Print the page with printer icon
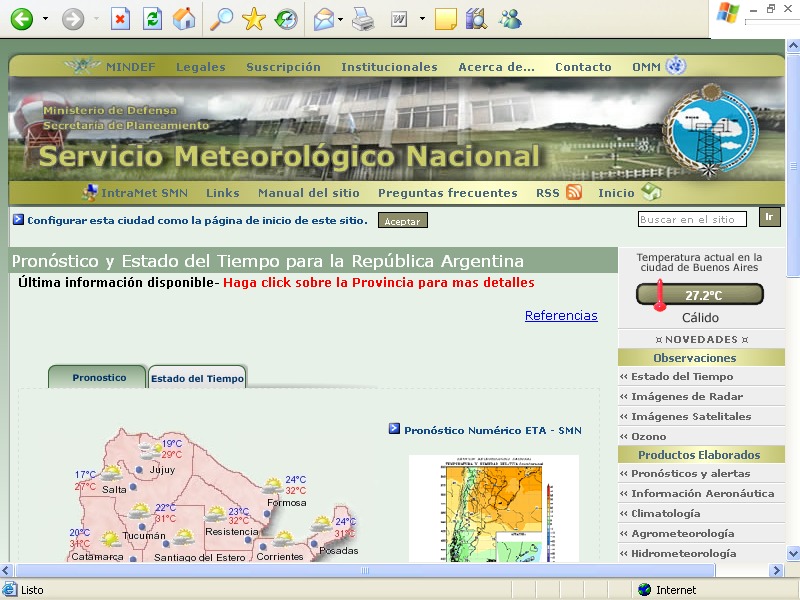The image size is (800, 600). [x=363, y=19]
